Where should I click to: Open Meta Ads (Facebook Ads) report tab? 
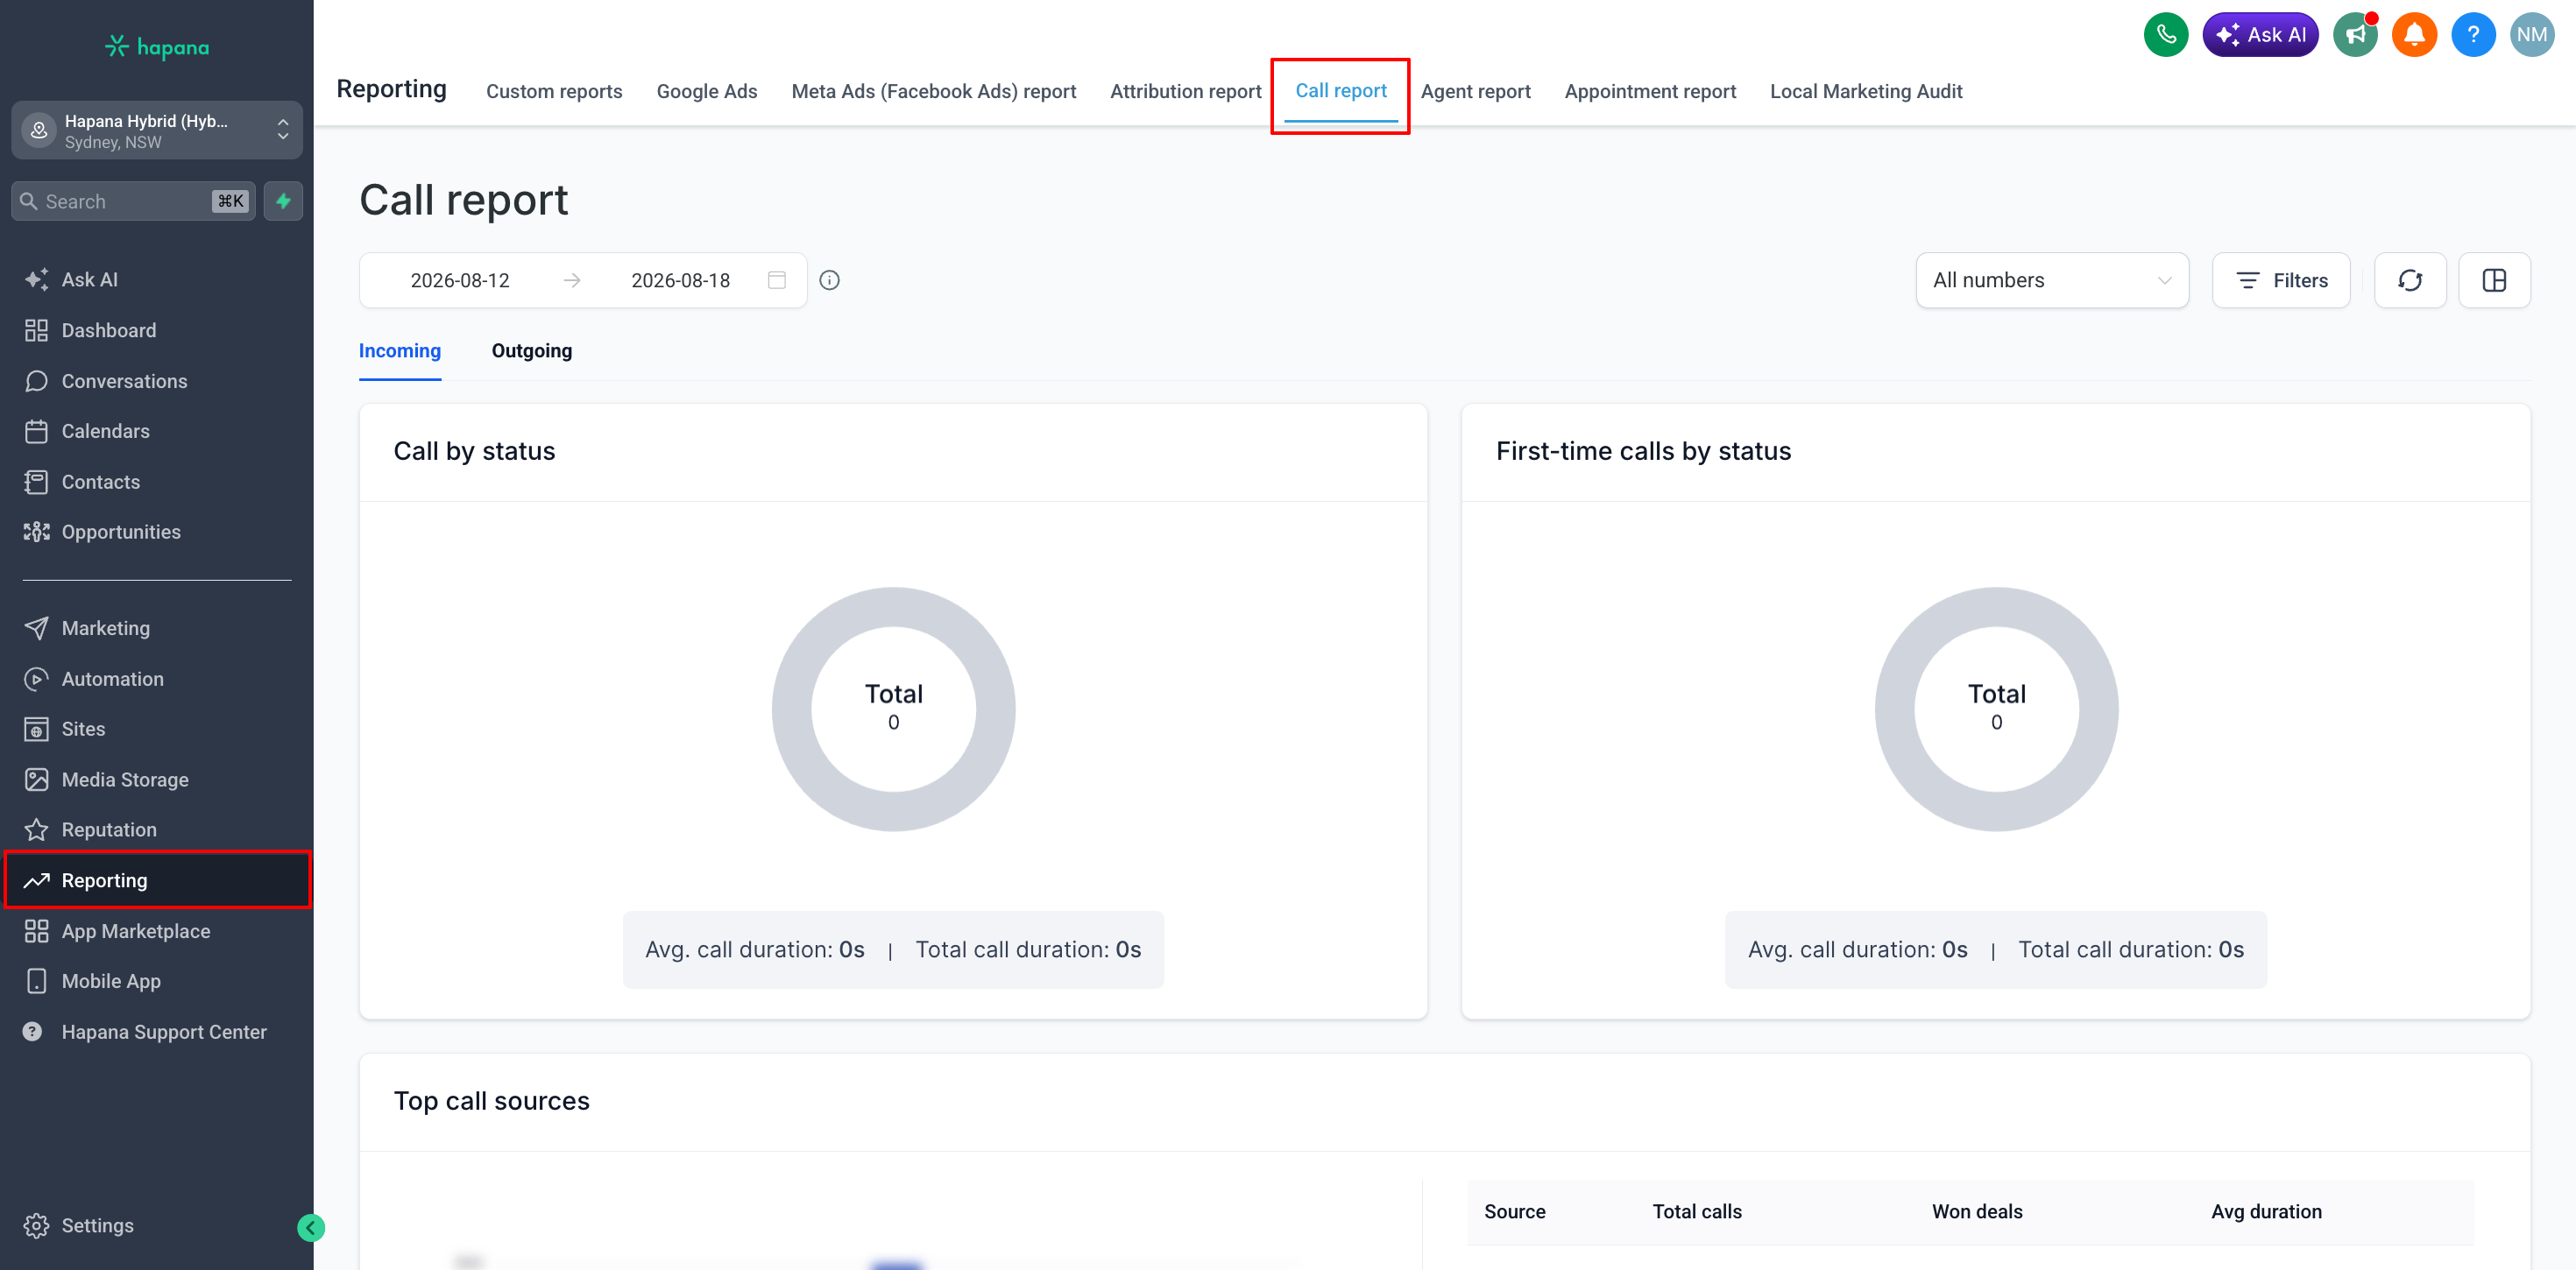[x=934, y=91]
